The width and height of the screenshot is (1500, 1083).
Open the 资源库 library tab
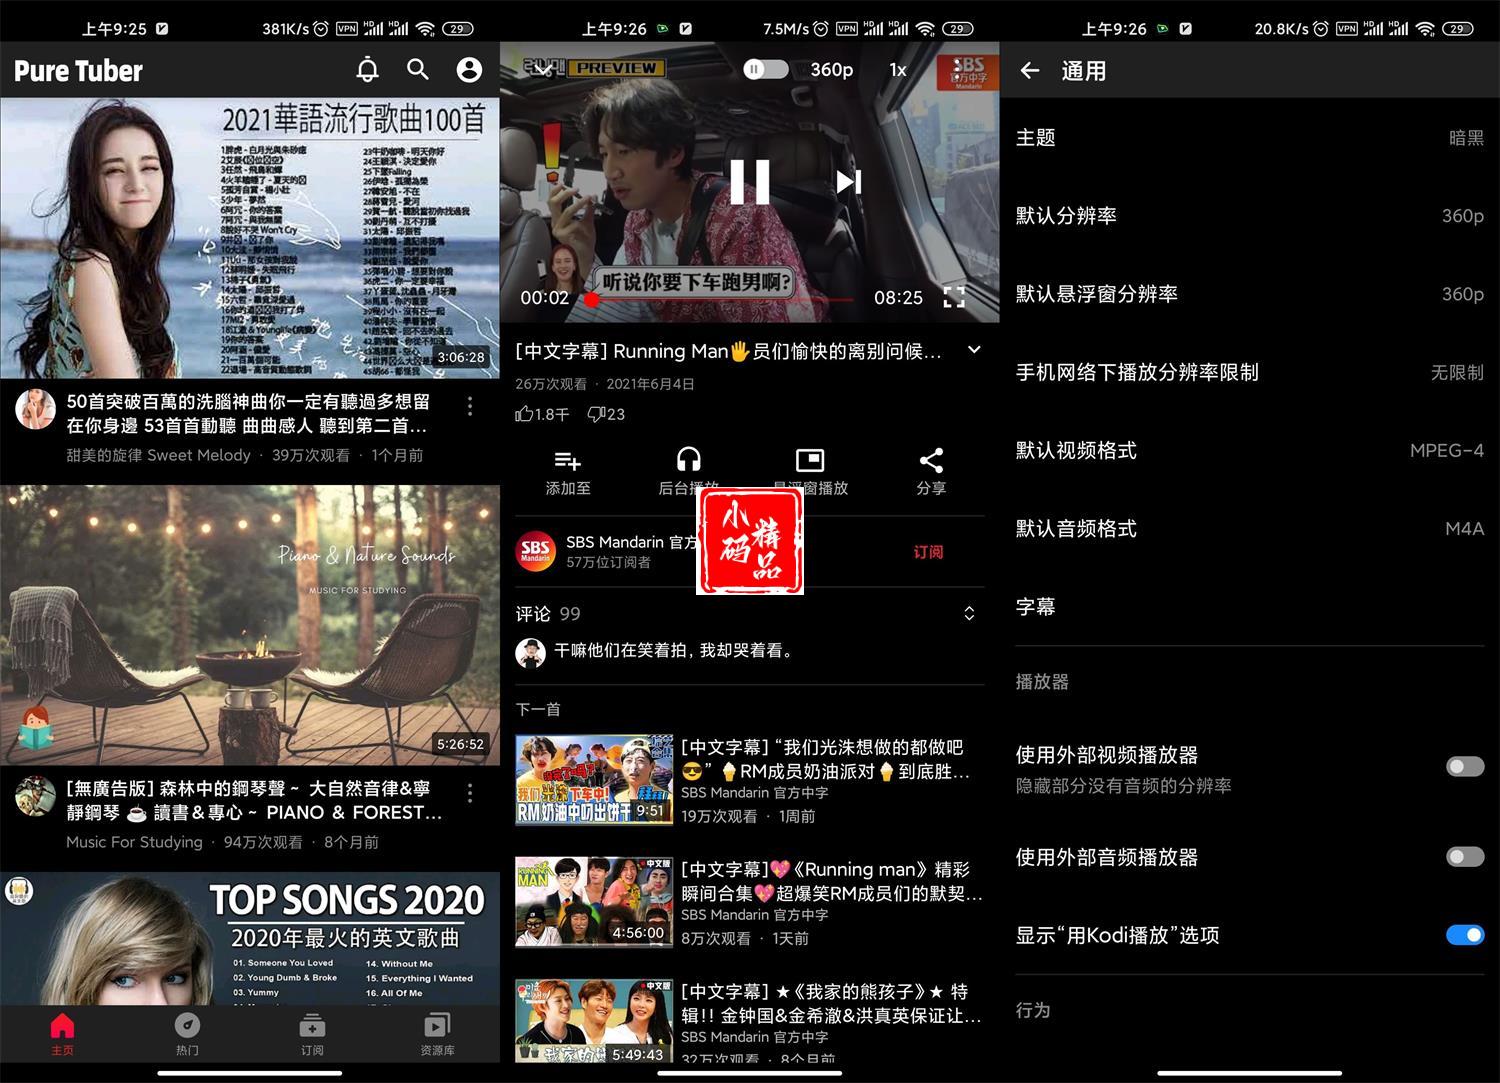(437, 1034)
